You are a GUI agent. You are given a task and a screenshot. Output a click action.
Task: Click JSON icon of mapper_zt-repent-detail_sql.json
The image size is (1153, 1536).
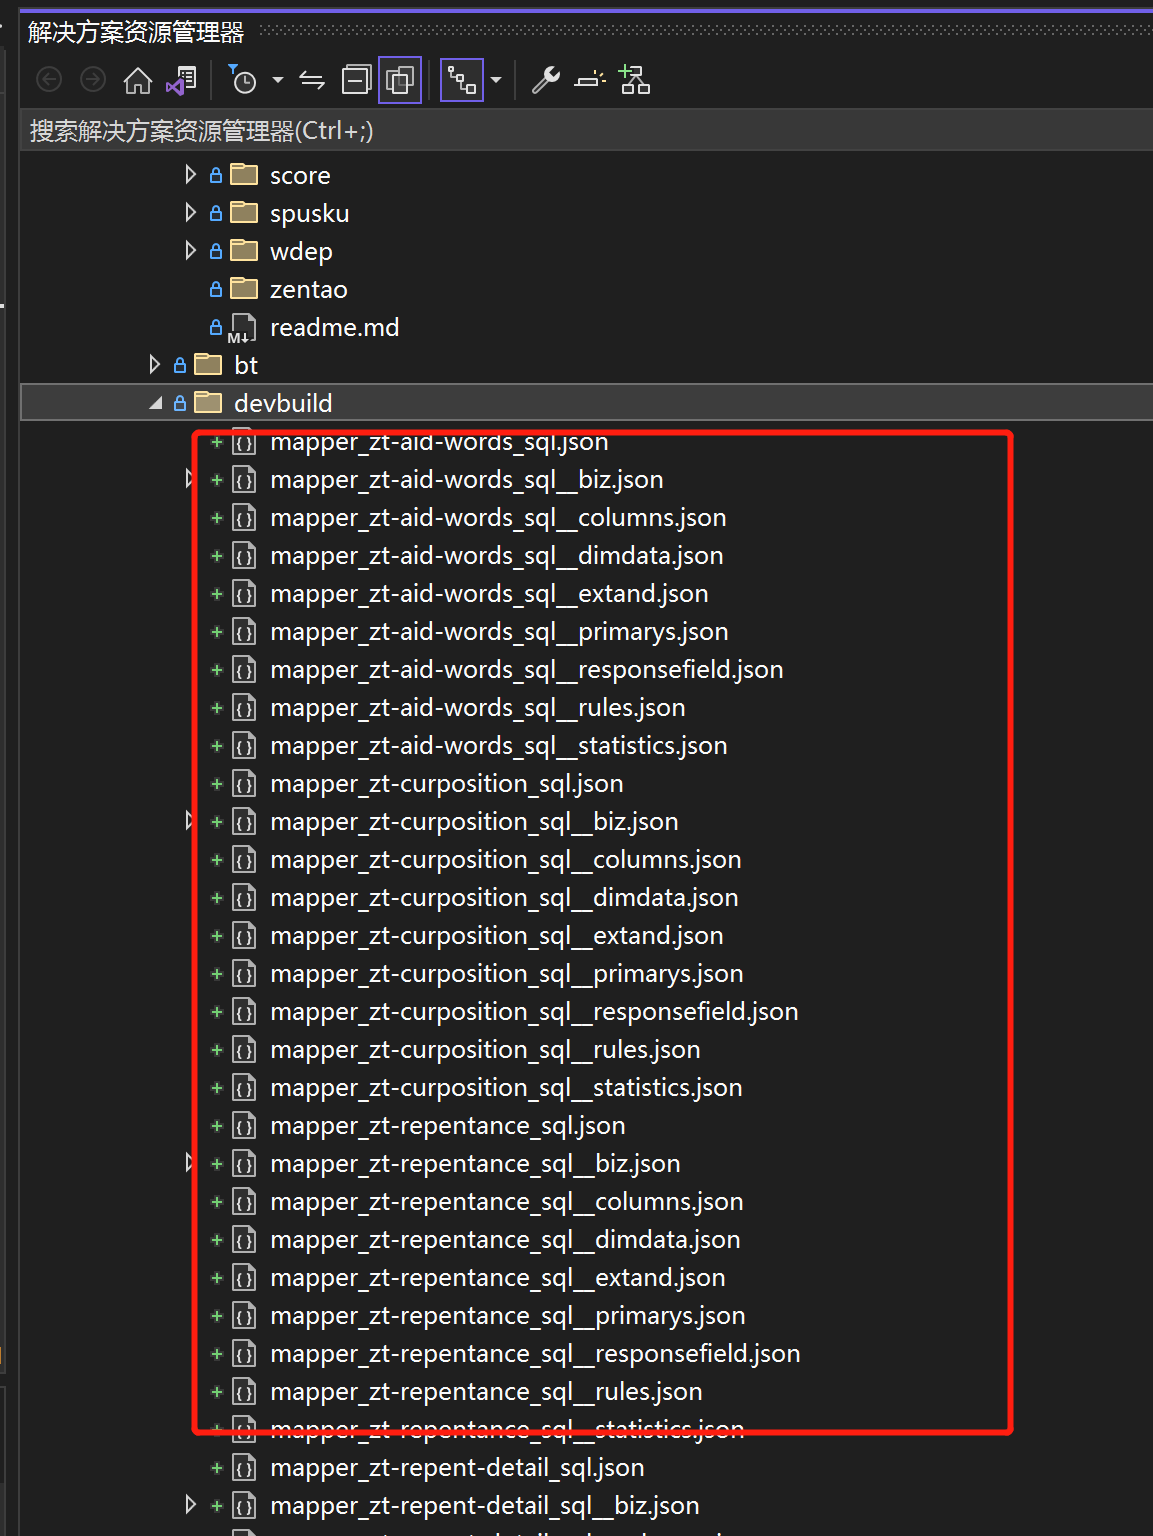[x=244, y=1468]
